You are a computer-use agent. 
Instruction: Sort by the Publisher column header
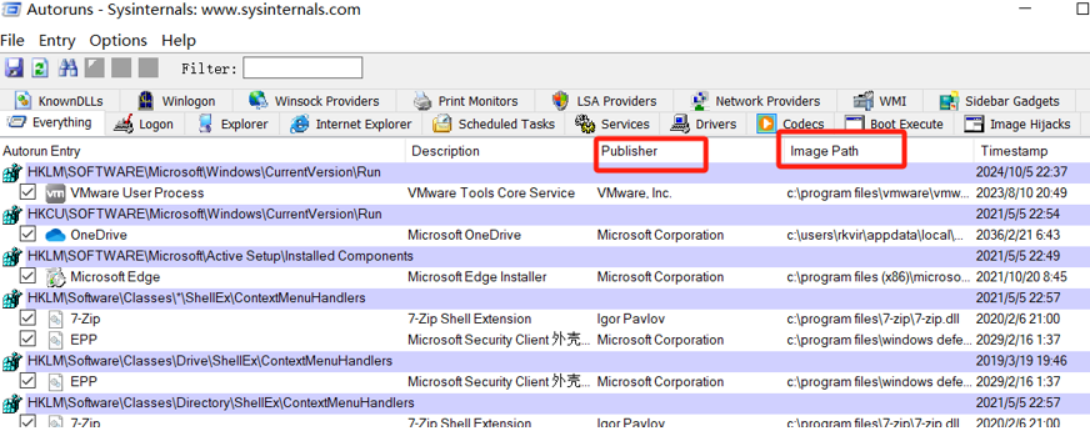[688, 151]
